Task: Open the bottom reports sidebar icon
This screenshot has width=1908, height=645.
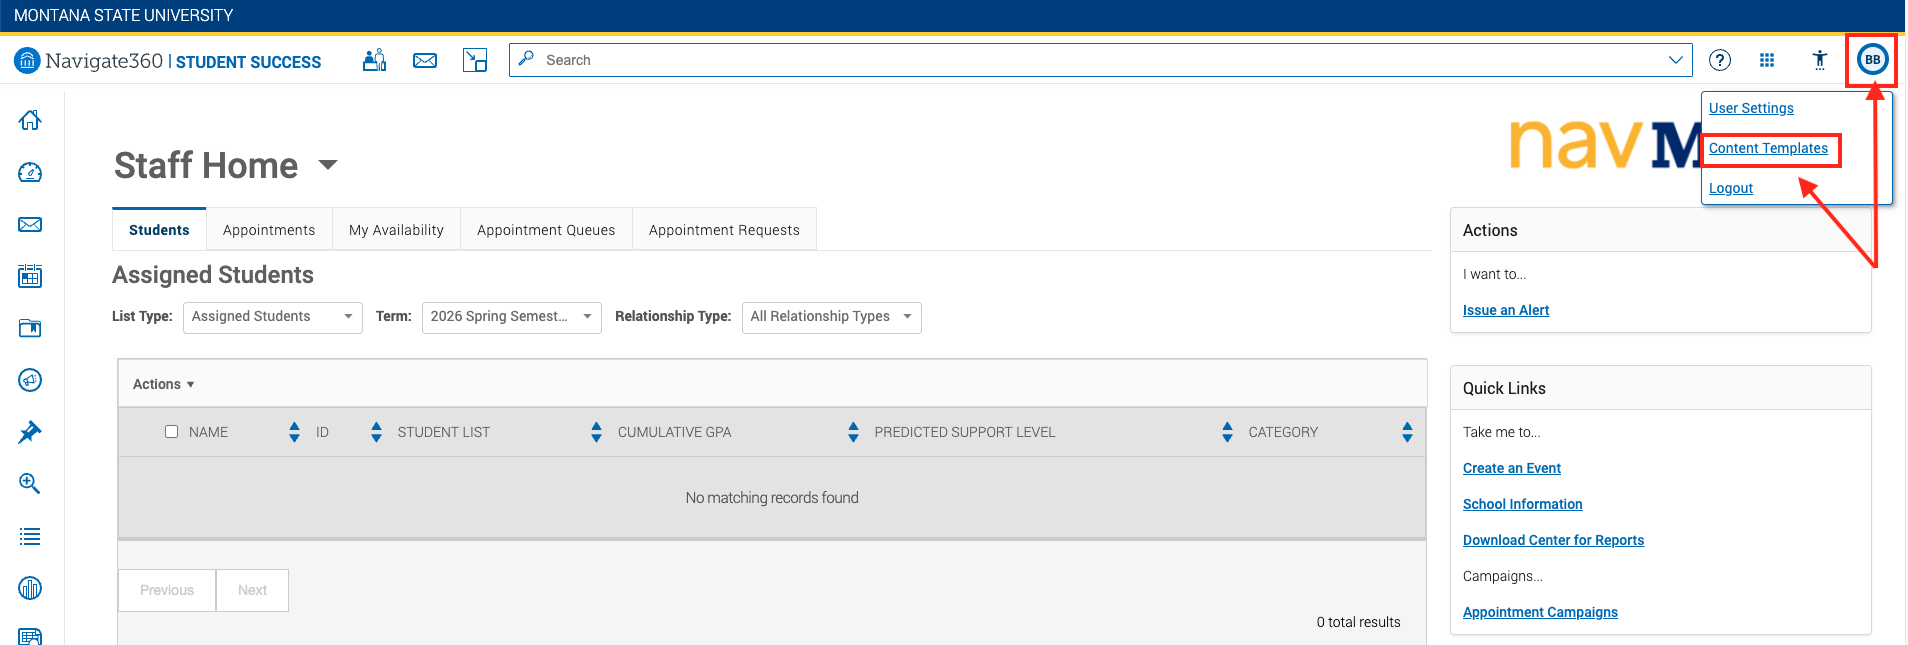Action: coord(30,636)
